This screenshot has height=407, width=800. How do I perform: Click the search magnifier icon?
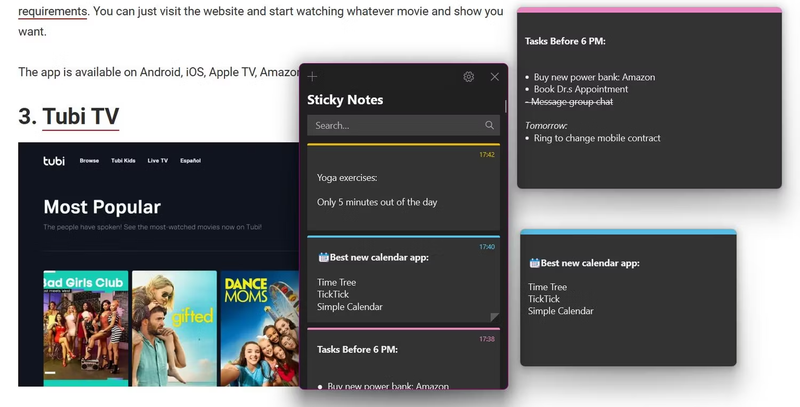(x=489, y=125)
